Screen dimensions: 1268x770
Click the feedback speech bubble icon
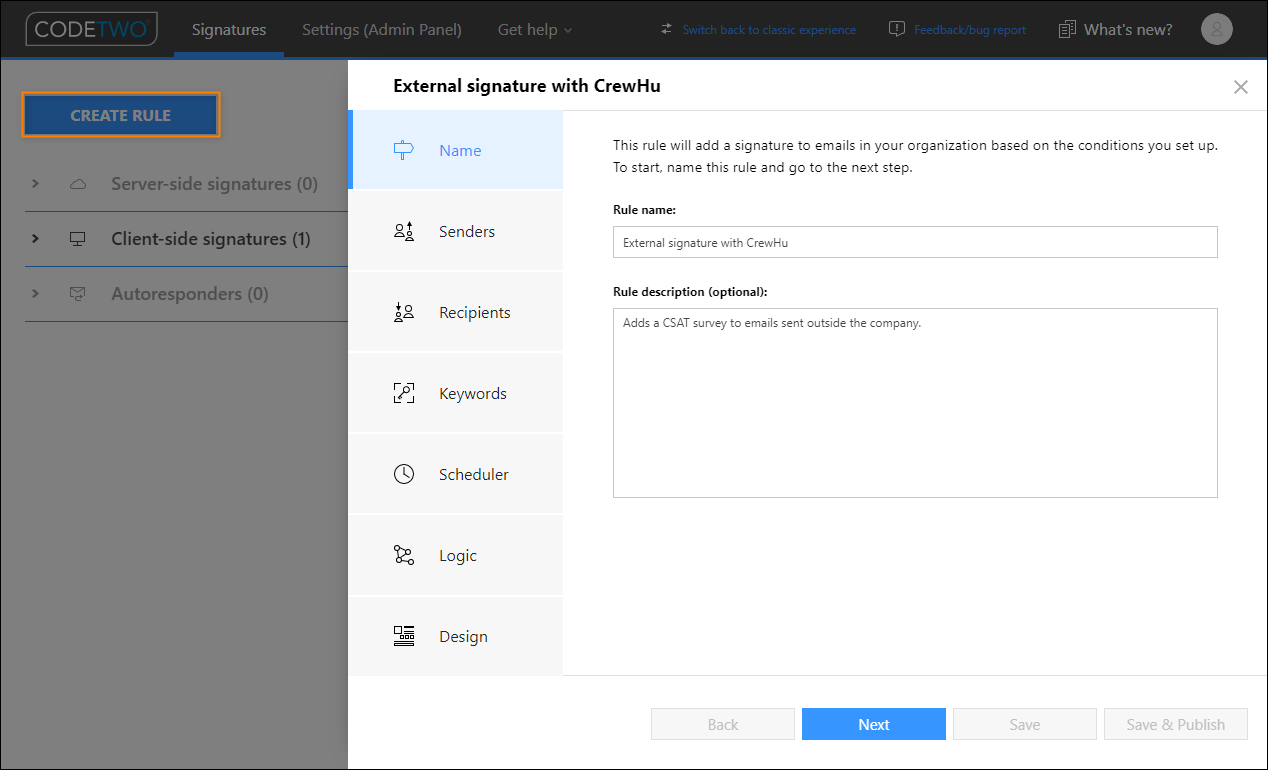(897, 29)
